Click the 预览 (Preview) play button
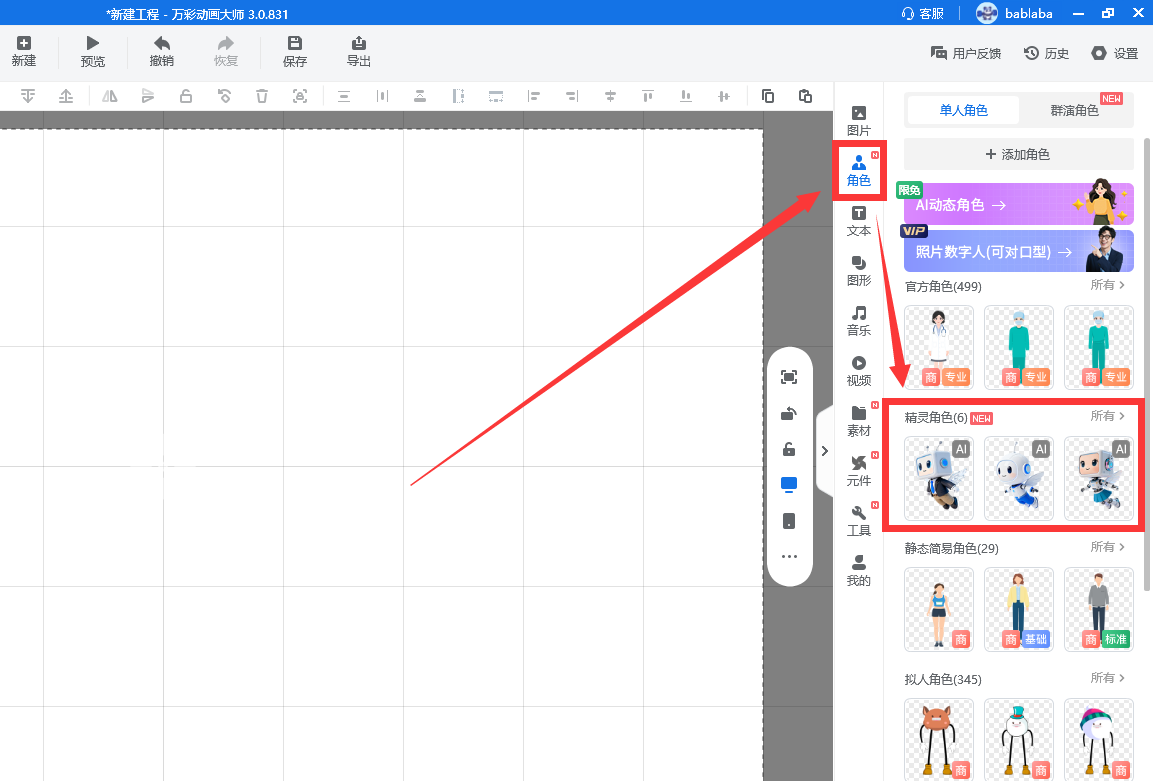Screen dimensions: 1153x781 [x=92, y=51]
